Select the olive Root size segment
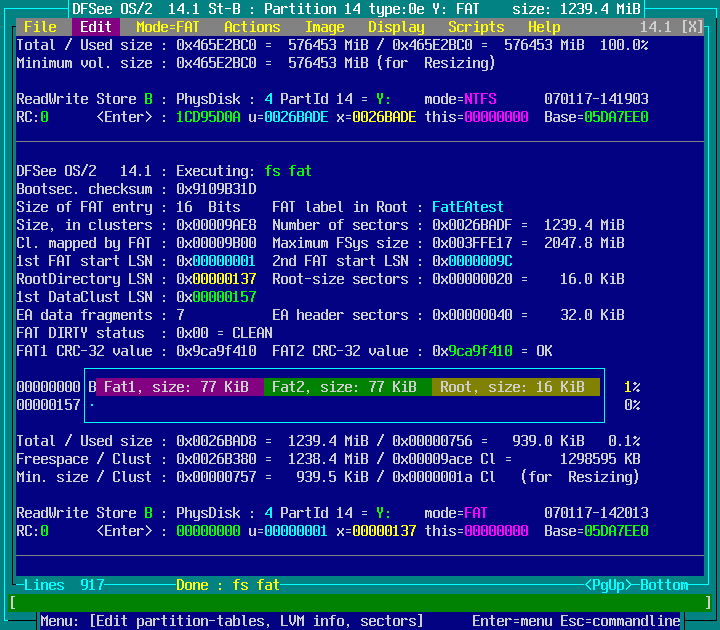The width and height of the screenshot is (720, 630). (516, 387)
